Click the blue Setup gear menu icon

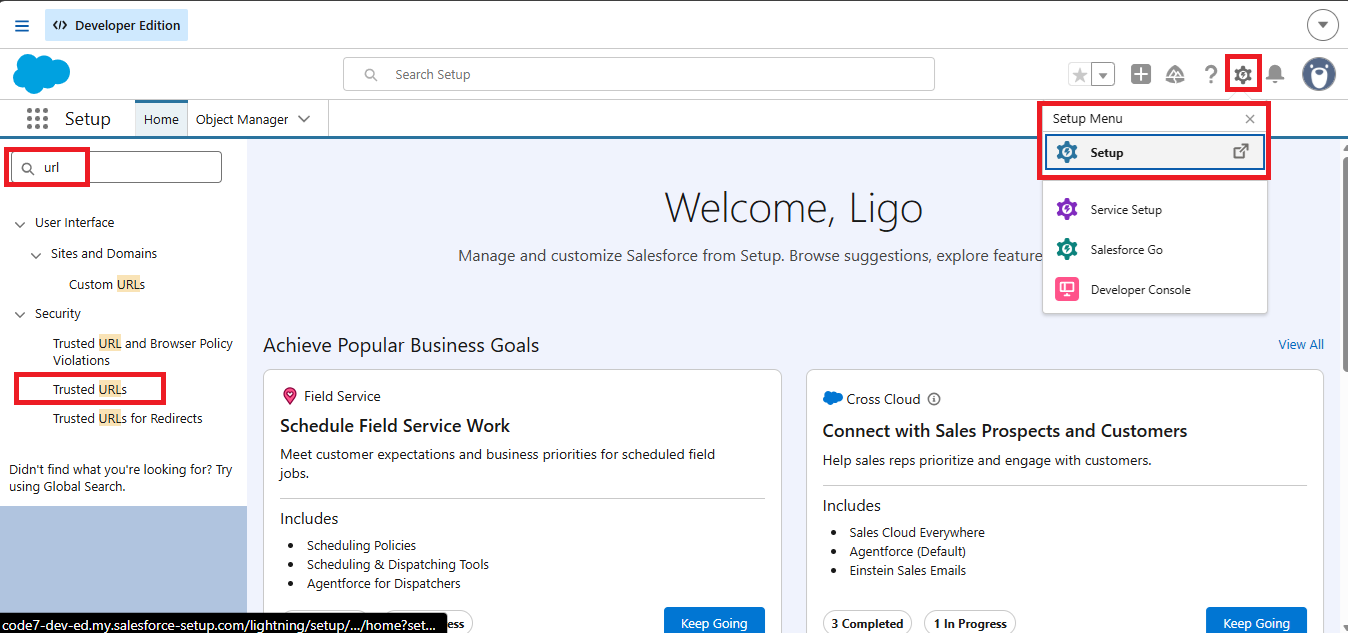(x=1067, y=153)
